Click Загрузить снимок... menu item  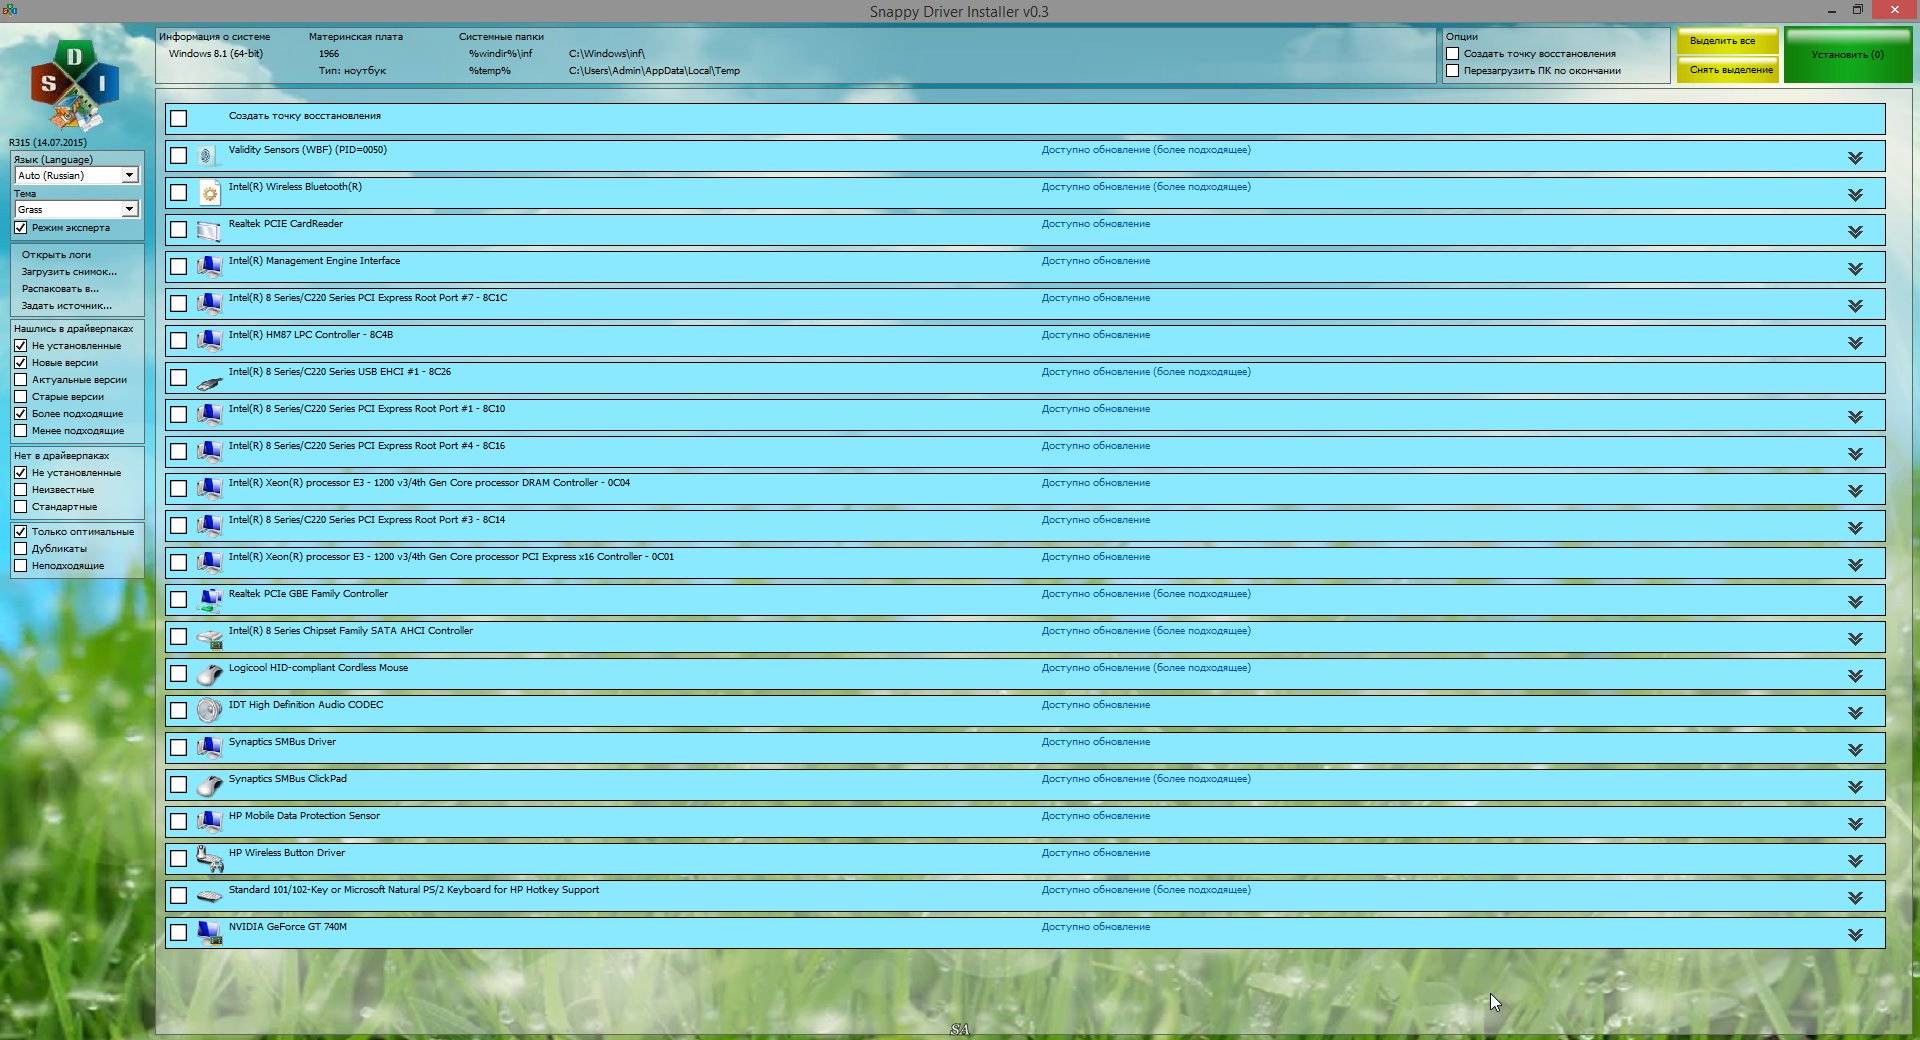(x=69, y=272)
